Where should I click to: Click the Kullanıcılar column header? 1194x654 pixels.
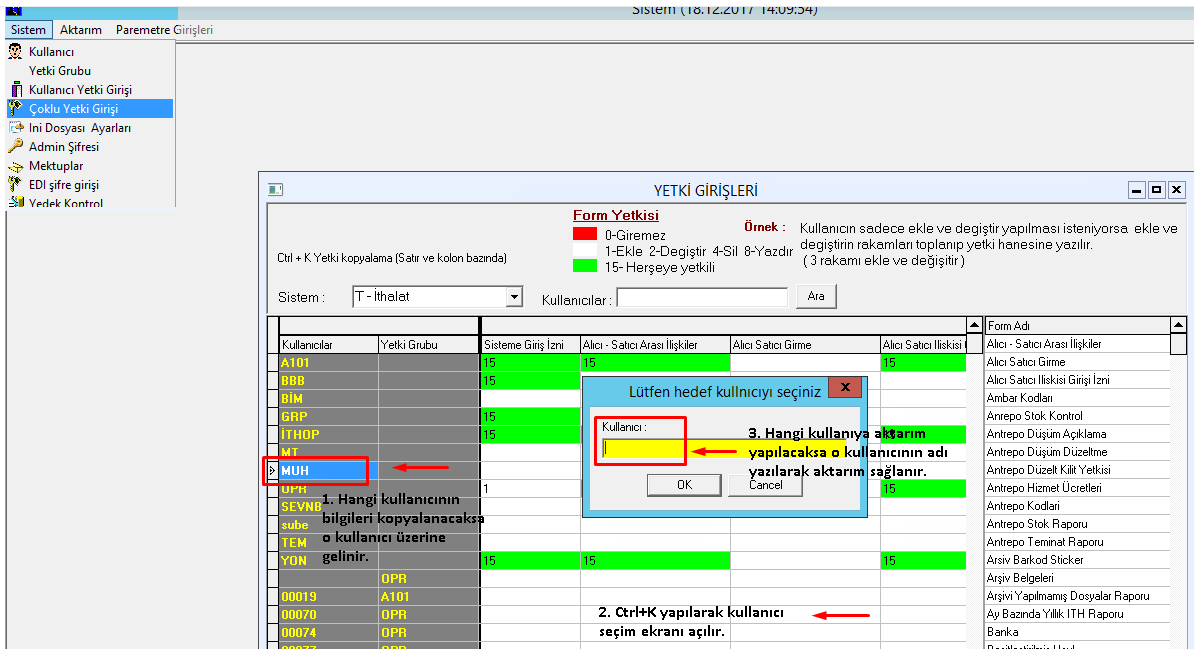tap(329, 345)
